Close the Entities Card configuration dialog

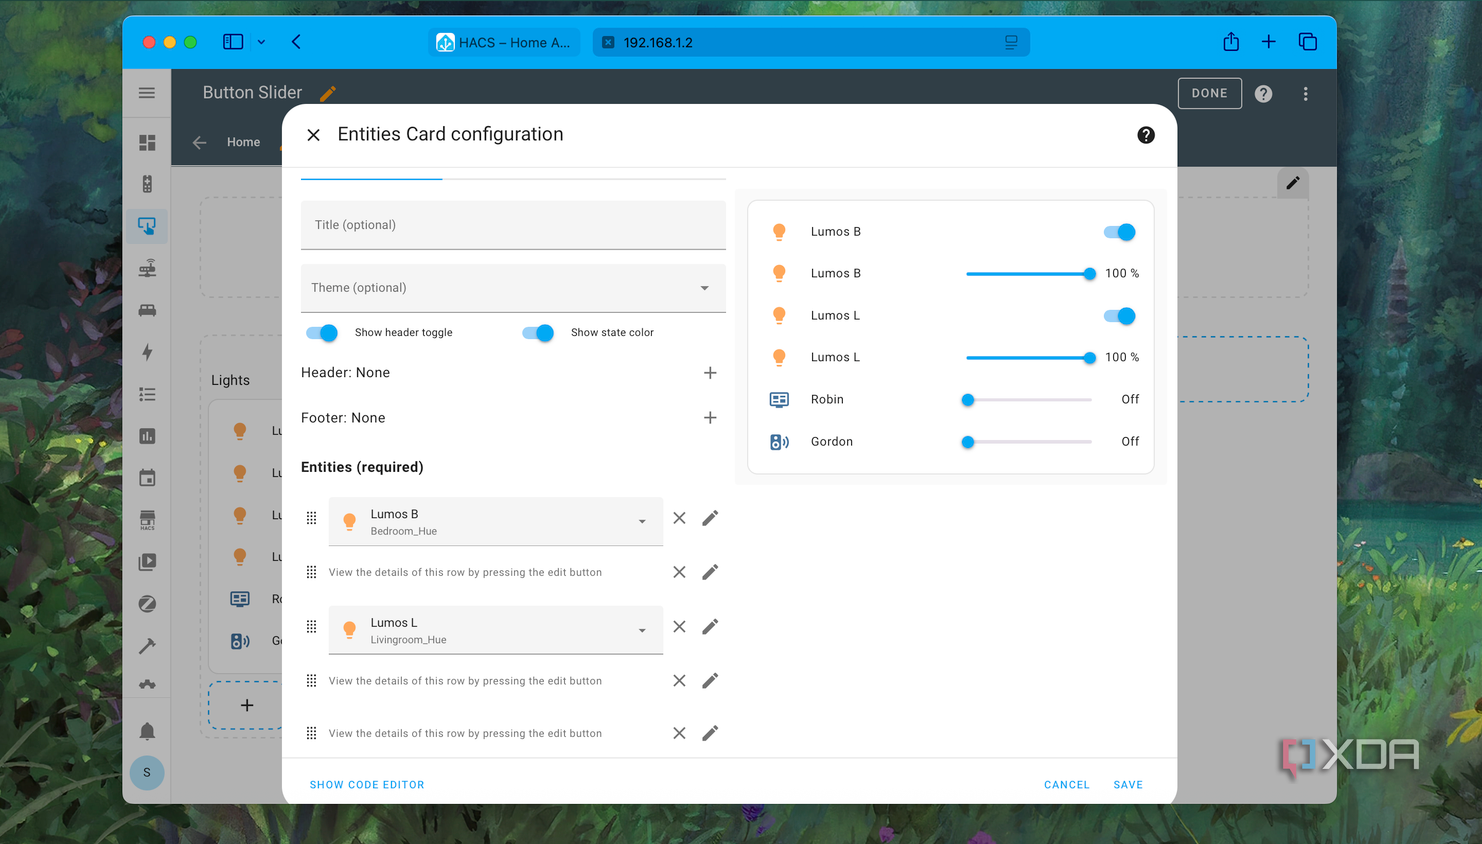point(313,135)
